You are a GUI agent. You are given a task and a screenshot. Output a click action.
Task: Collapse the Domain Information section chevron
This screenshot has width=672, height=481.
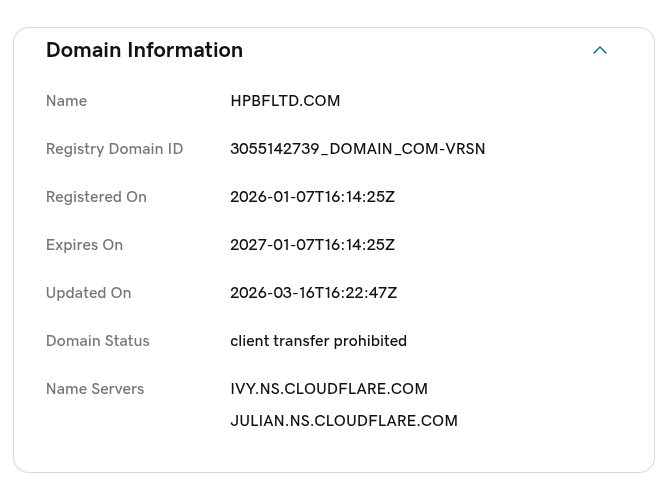[x=600, y=50]
